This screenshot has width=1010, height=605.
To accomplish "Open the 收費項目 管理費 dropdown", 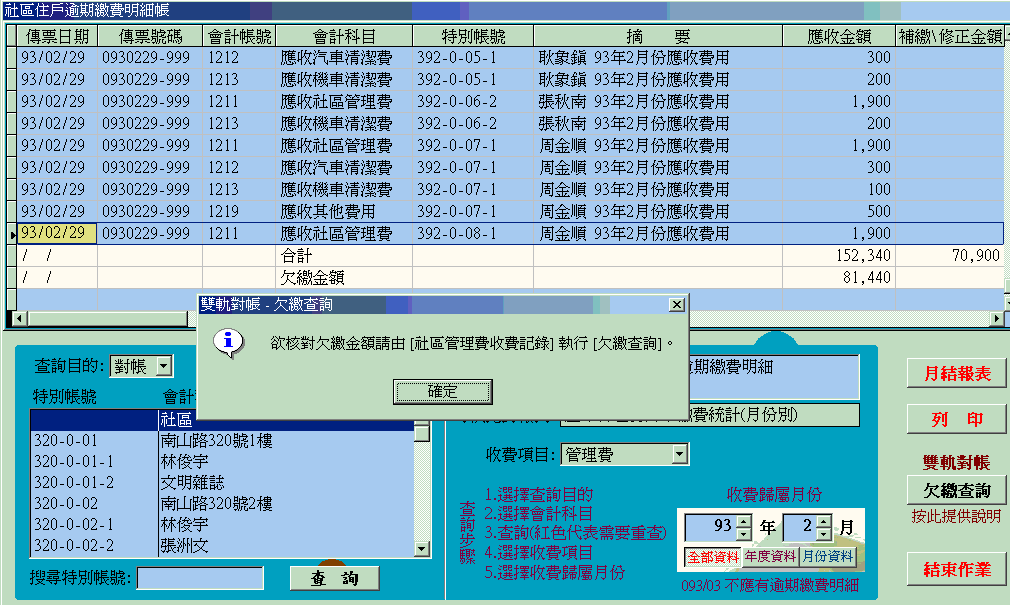I will 680,454.
